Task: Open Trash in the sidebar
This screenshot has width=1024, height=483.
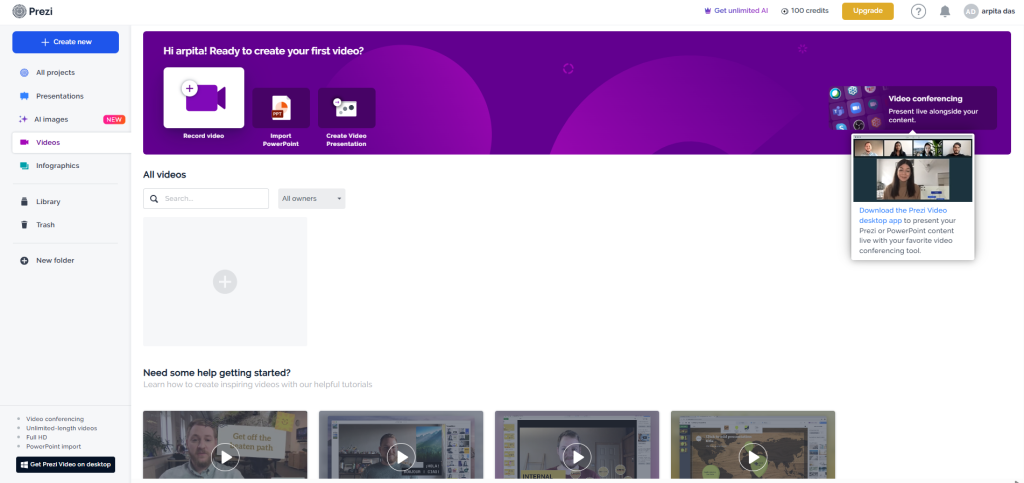Action: [45, 225]
